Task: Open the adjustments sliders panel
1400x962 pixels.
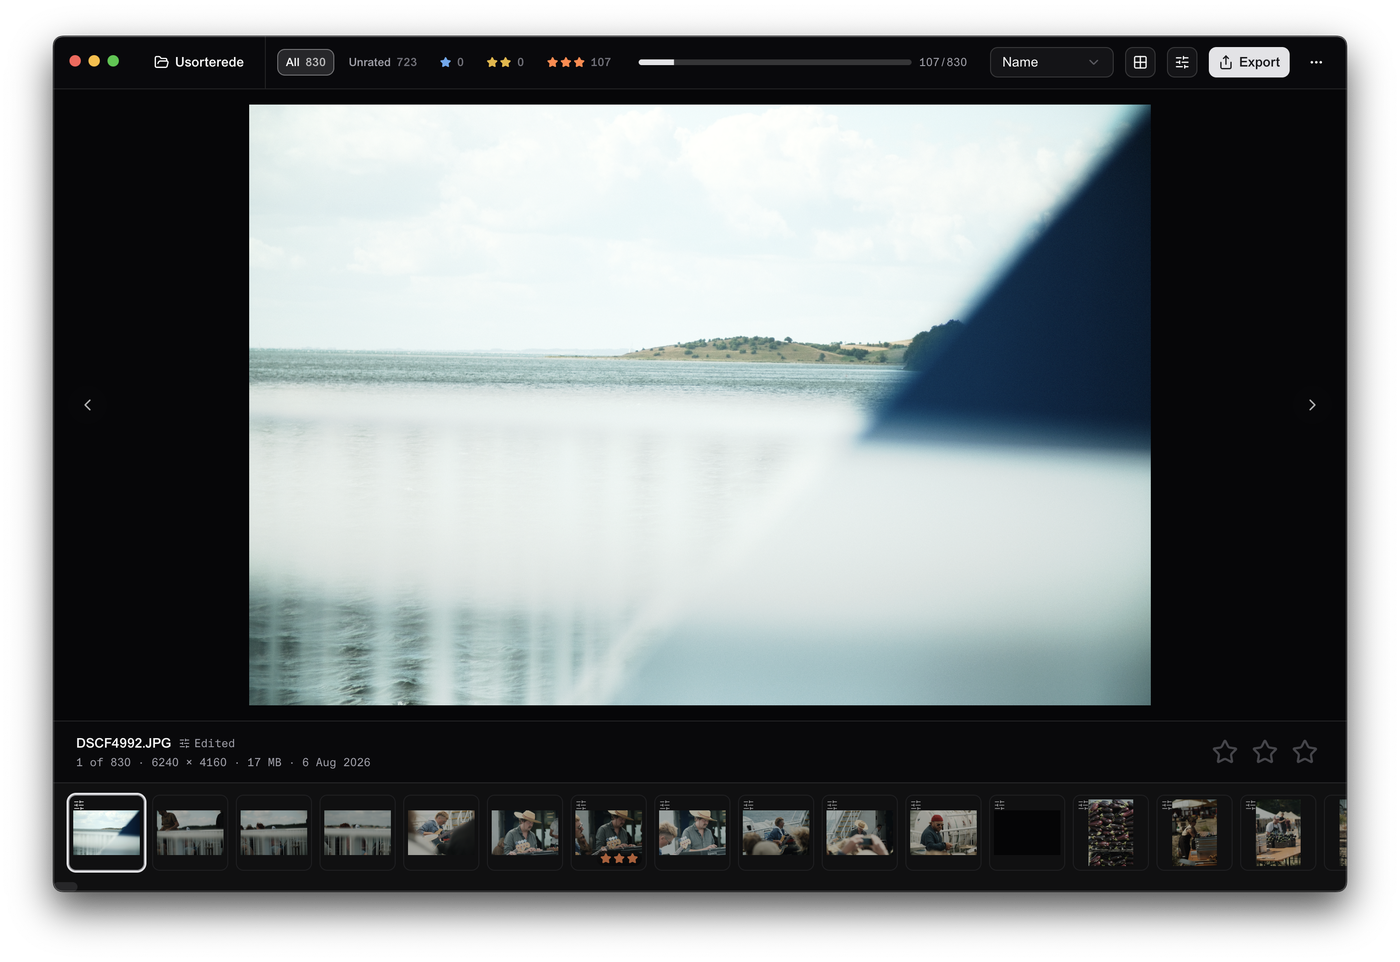Action: [x=1182, y=62]
